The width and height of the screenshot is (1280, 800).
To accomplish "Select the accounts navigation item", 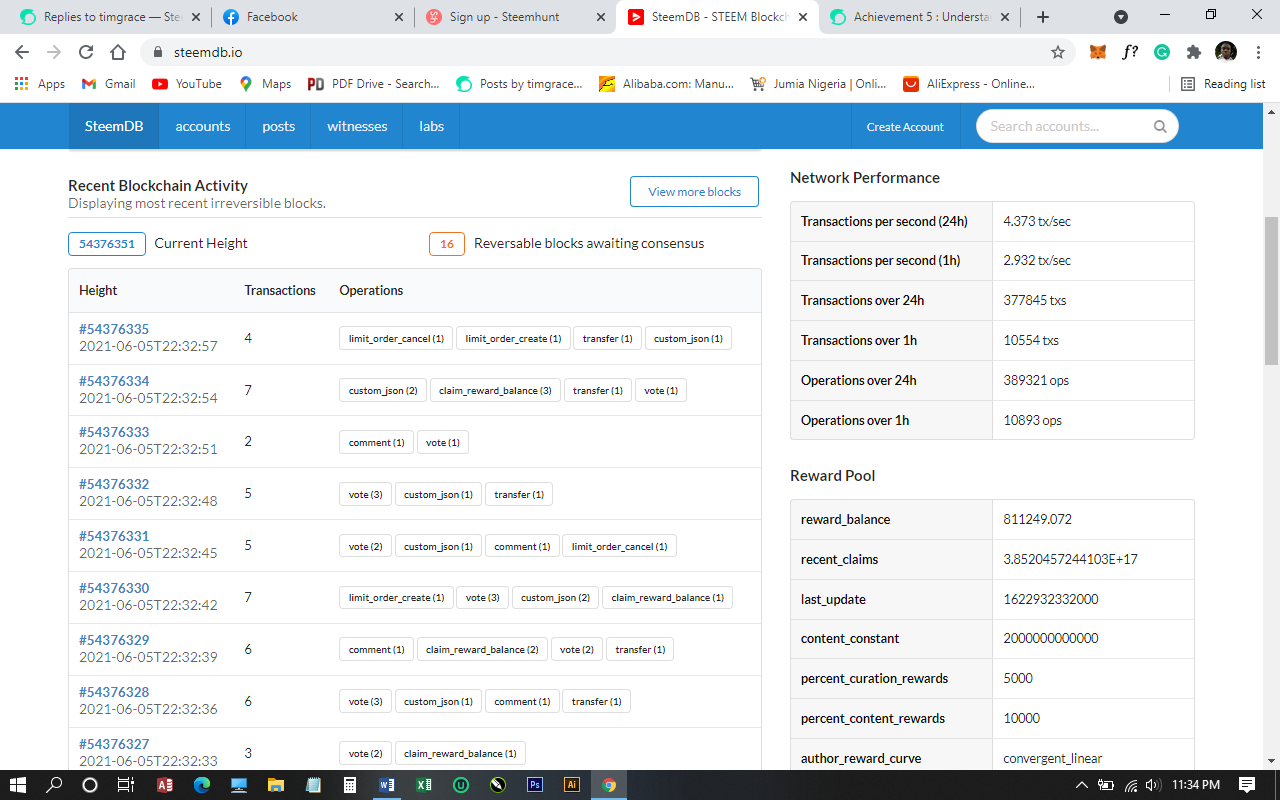I will click(x=203, y=126).
